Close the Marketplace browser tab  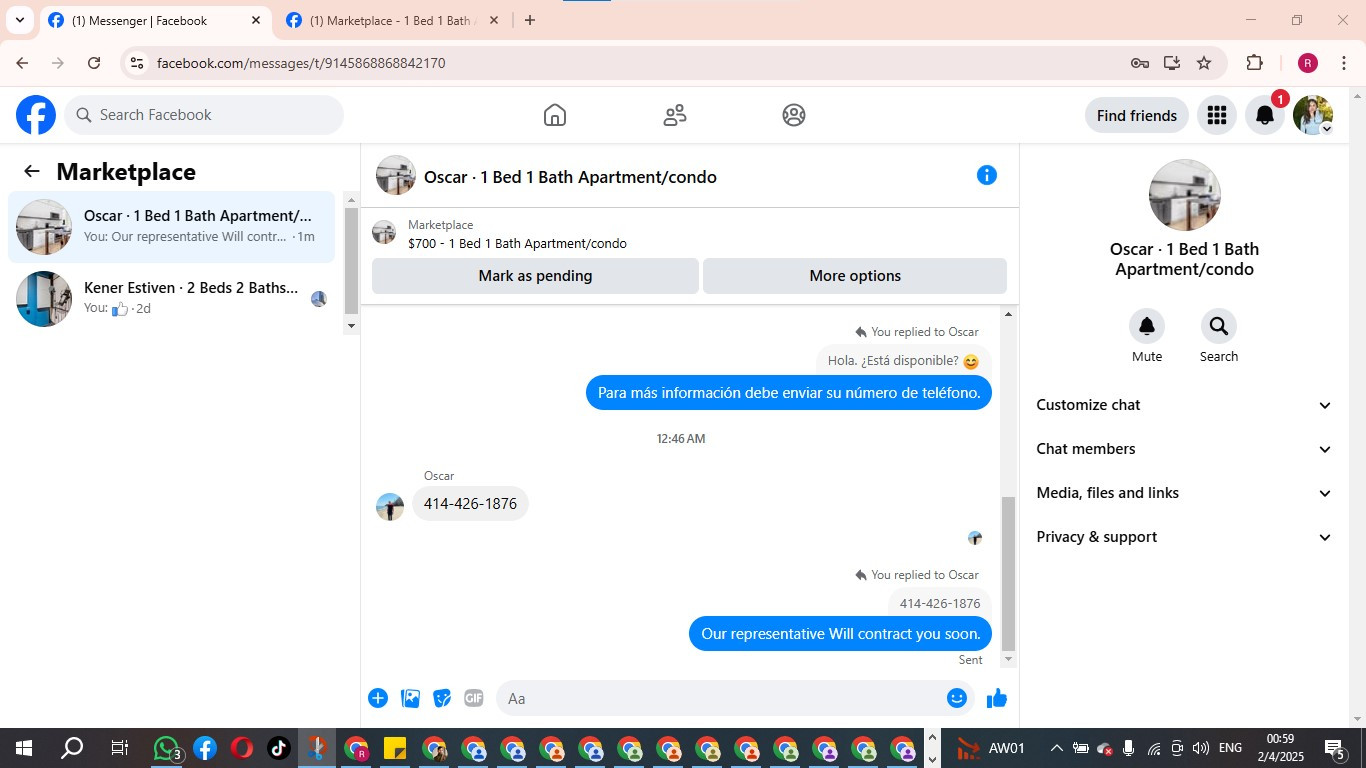click(493, 20)
